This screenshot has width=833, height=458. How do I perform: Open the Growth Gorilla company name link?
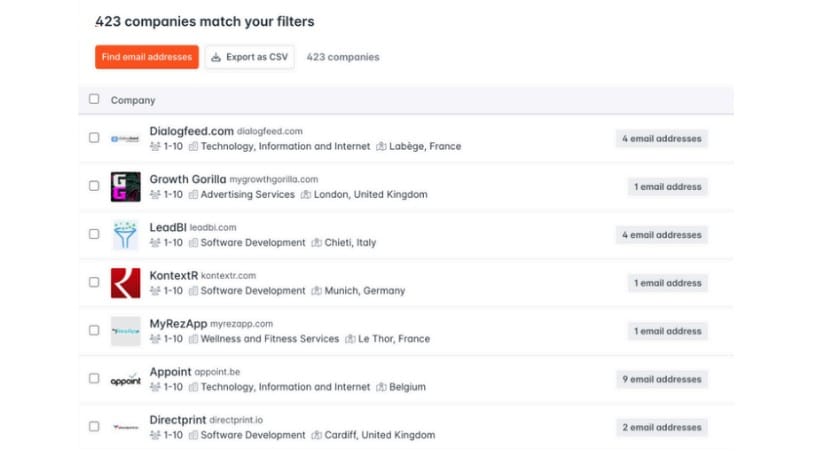coord(188,179)
